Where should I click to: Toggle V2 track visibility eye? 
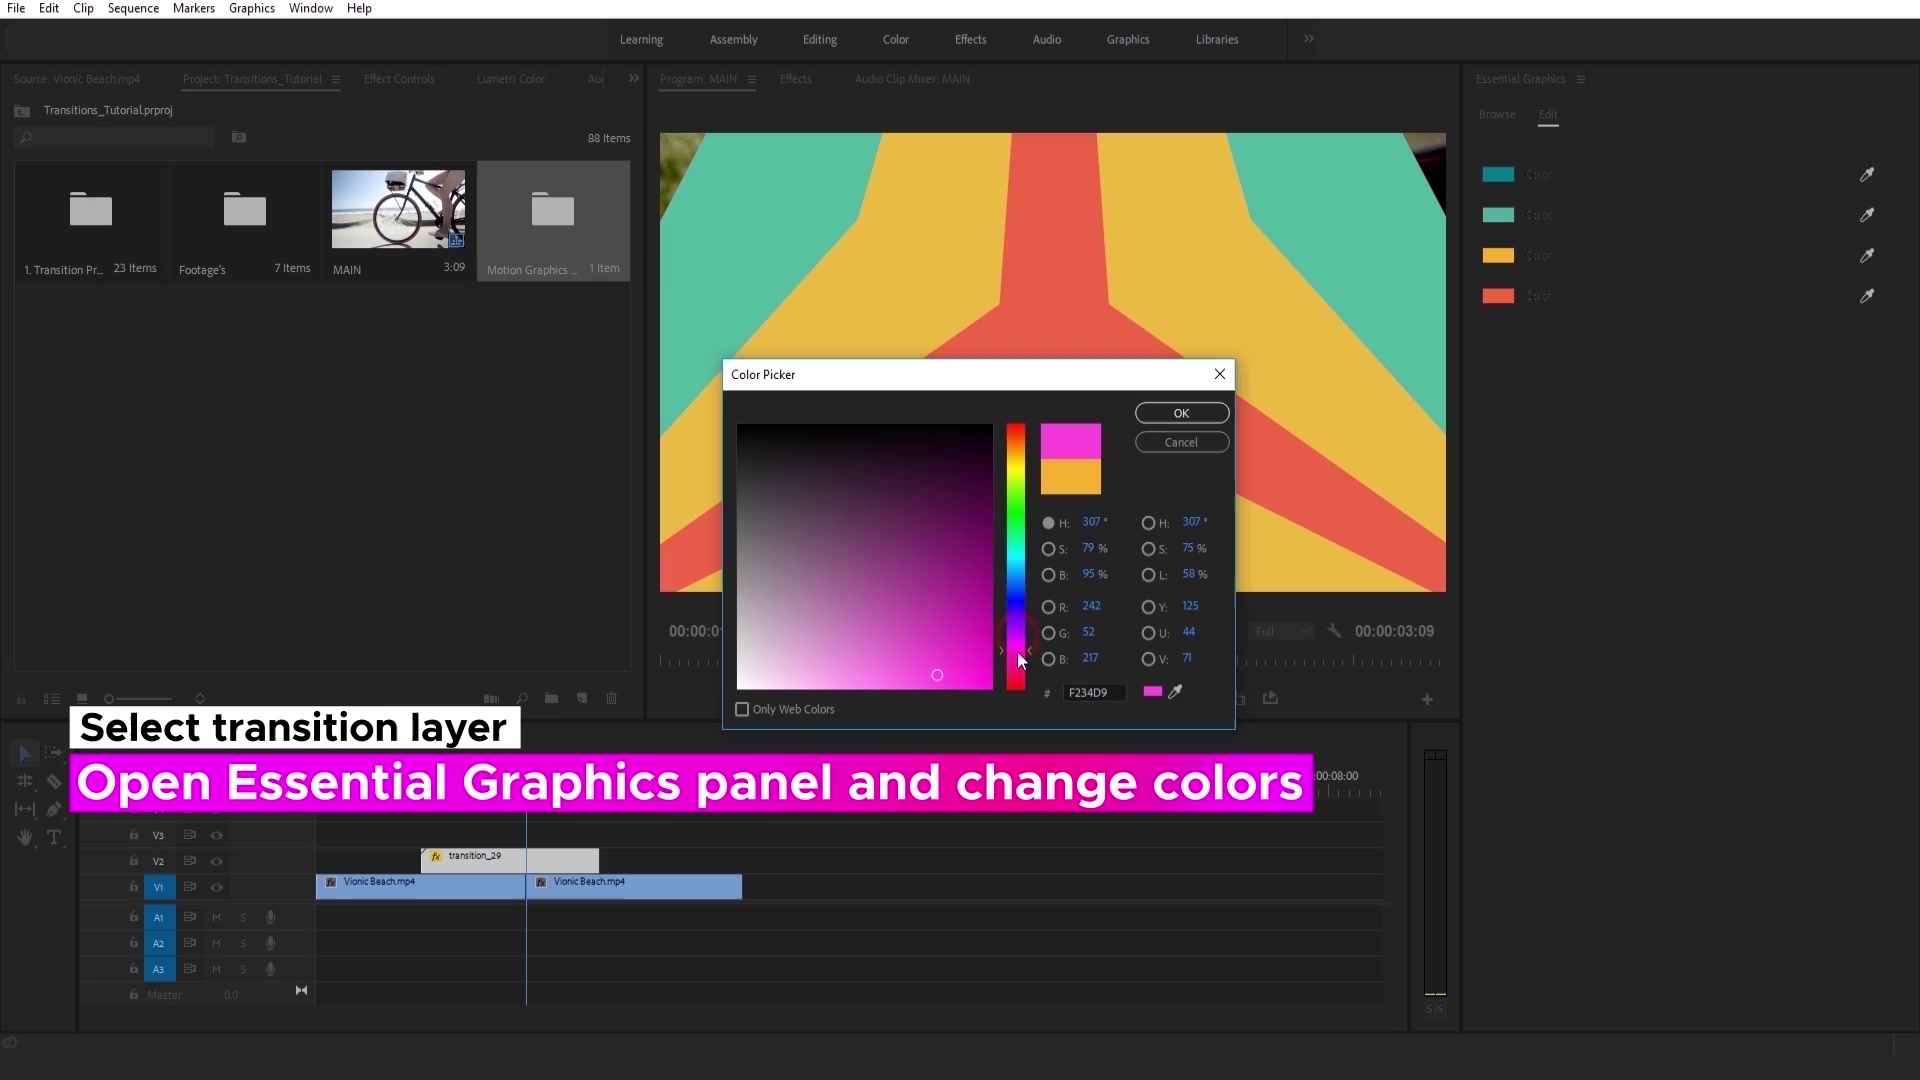coord(216,861)
